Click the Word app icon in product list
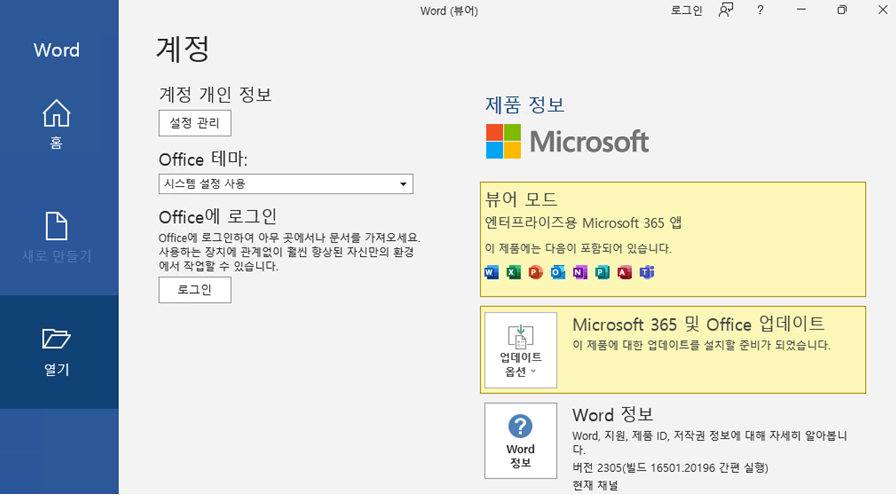Viewport: 896px width, 495px height. coord(491,273)
